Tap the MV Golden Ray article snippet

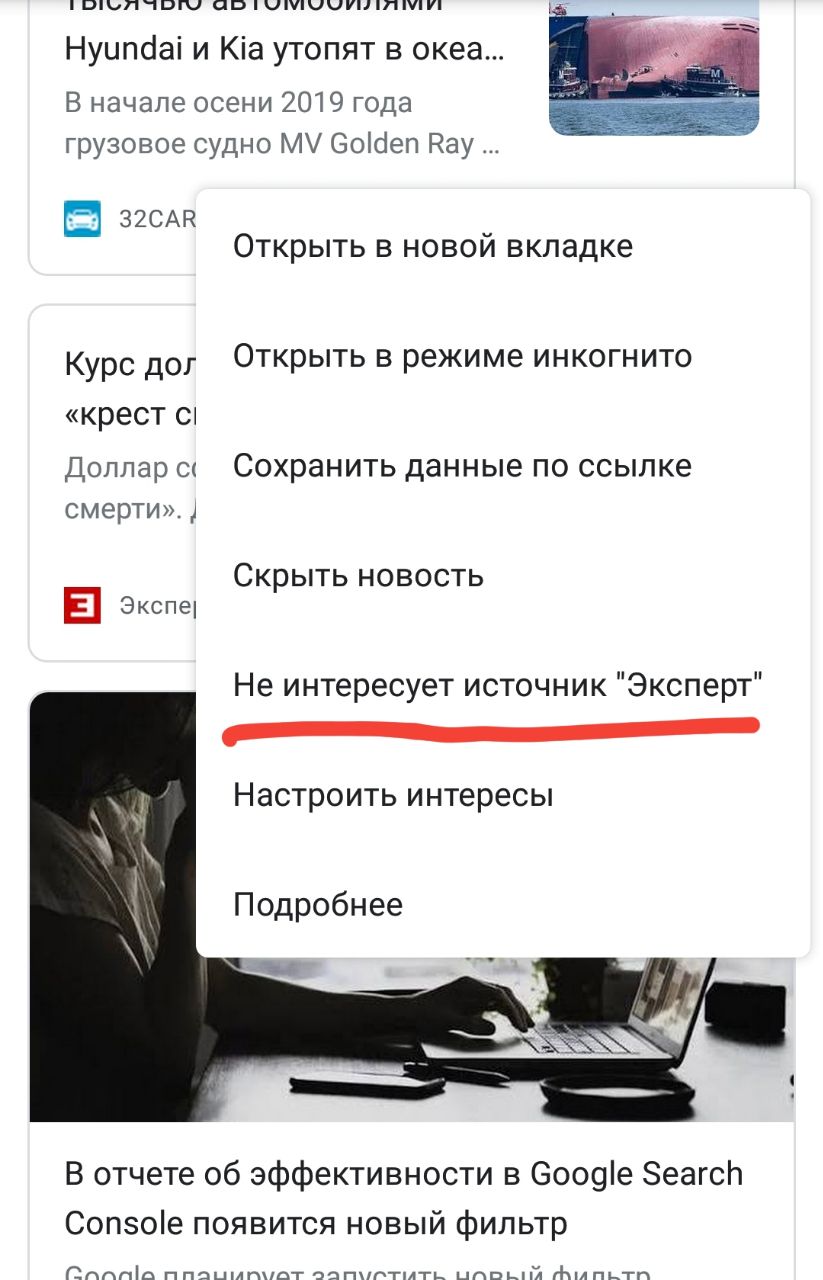pos(282,124)
